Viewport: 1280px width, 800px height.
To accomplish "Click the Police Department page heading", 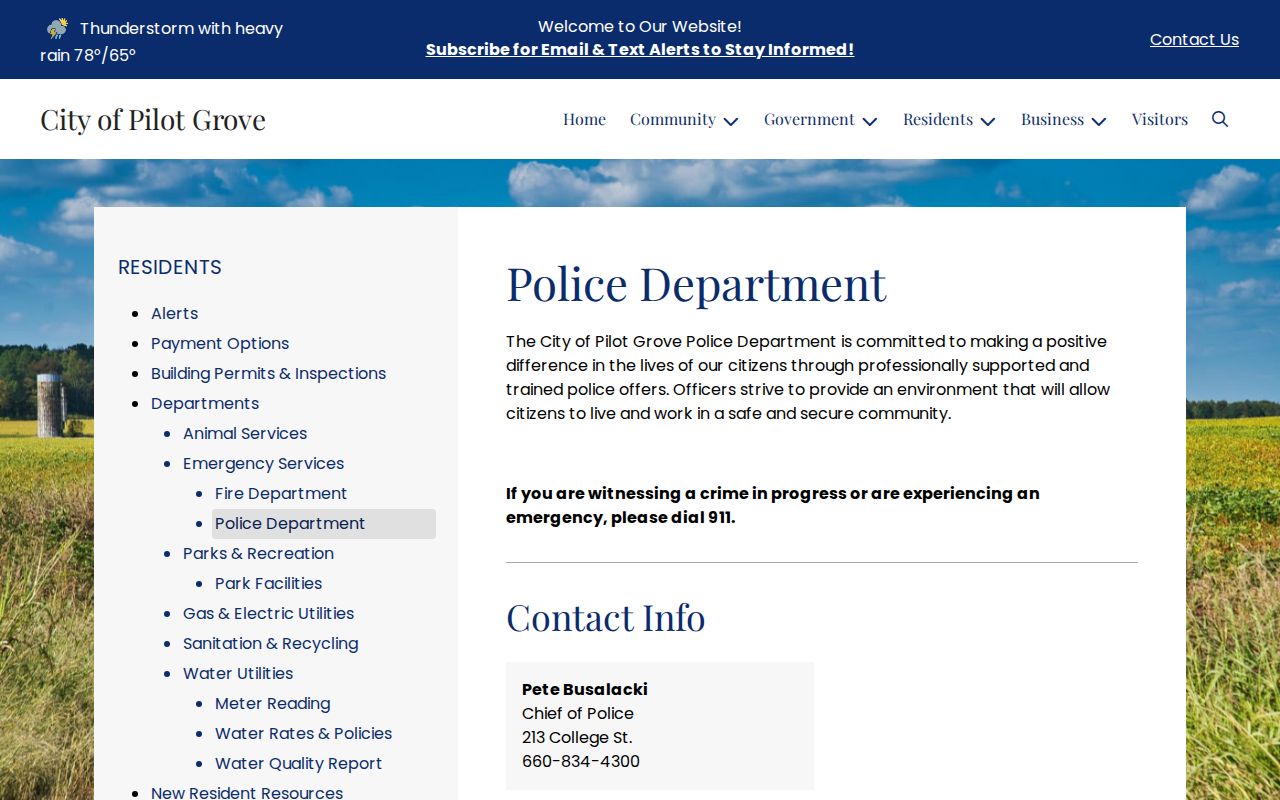I will point(696,283).
